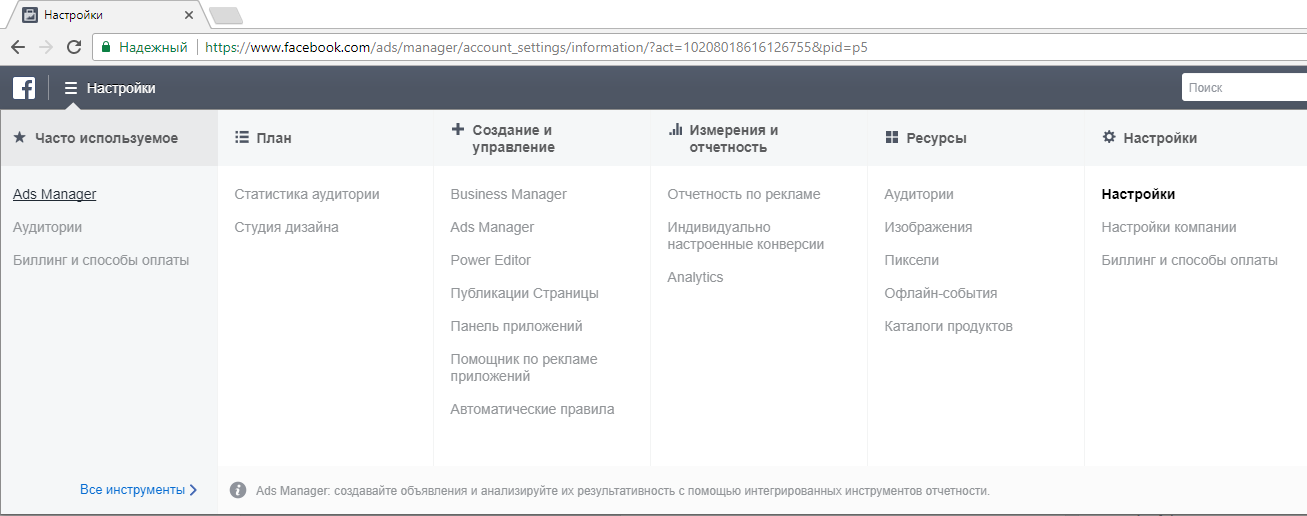Open Аудитории under Часто используемое
The image size is (1307, 516).
[47, 227]
